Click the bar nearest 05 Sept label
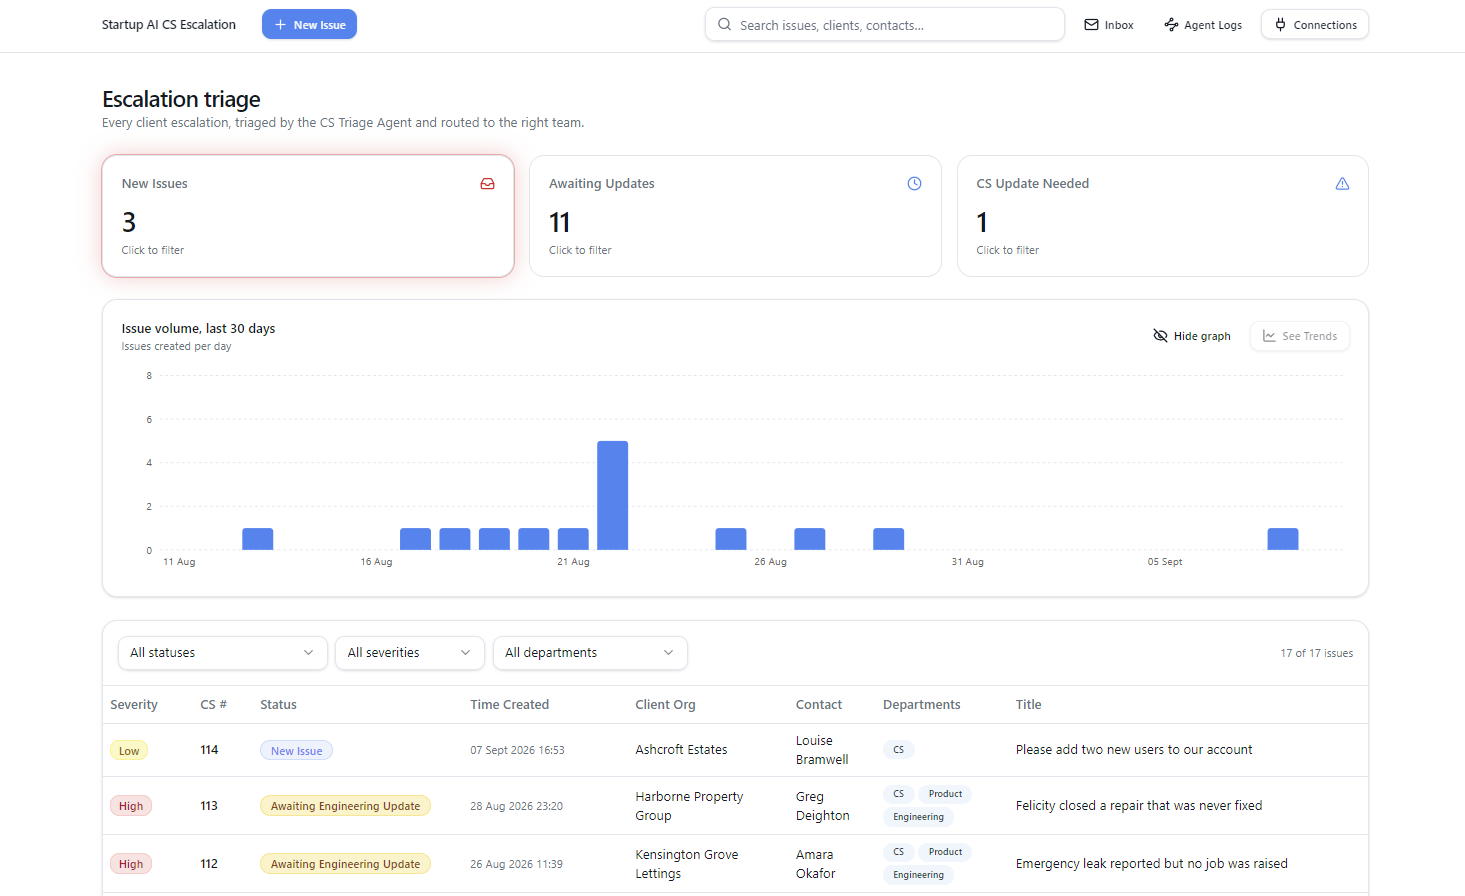This screenshot has height=896, width=1465. click(1283, 539)
